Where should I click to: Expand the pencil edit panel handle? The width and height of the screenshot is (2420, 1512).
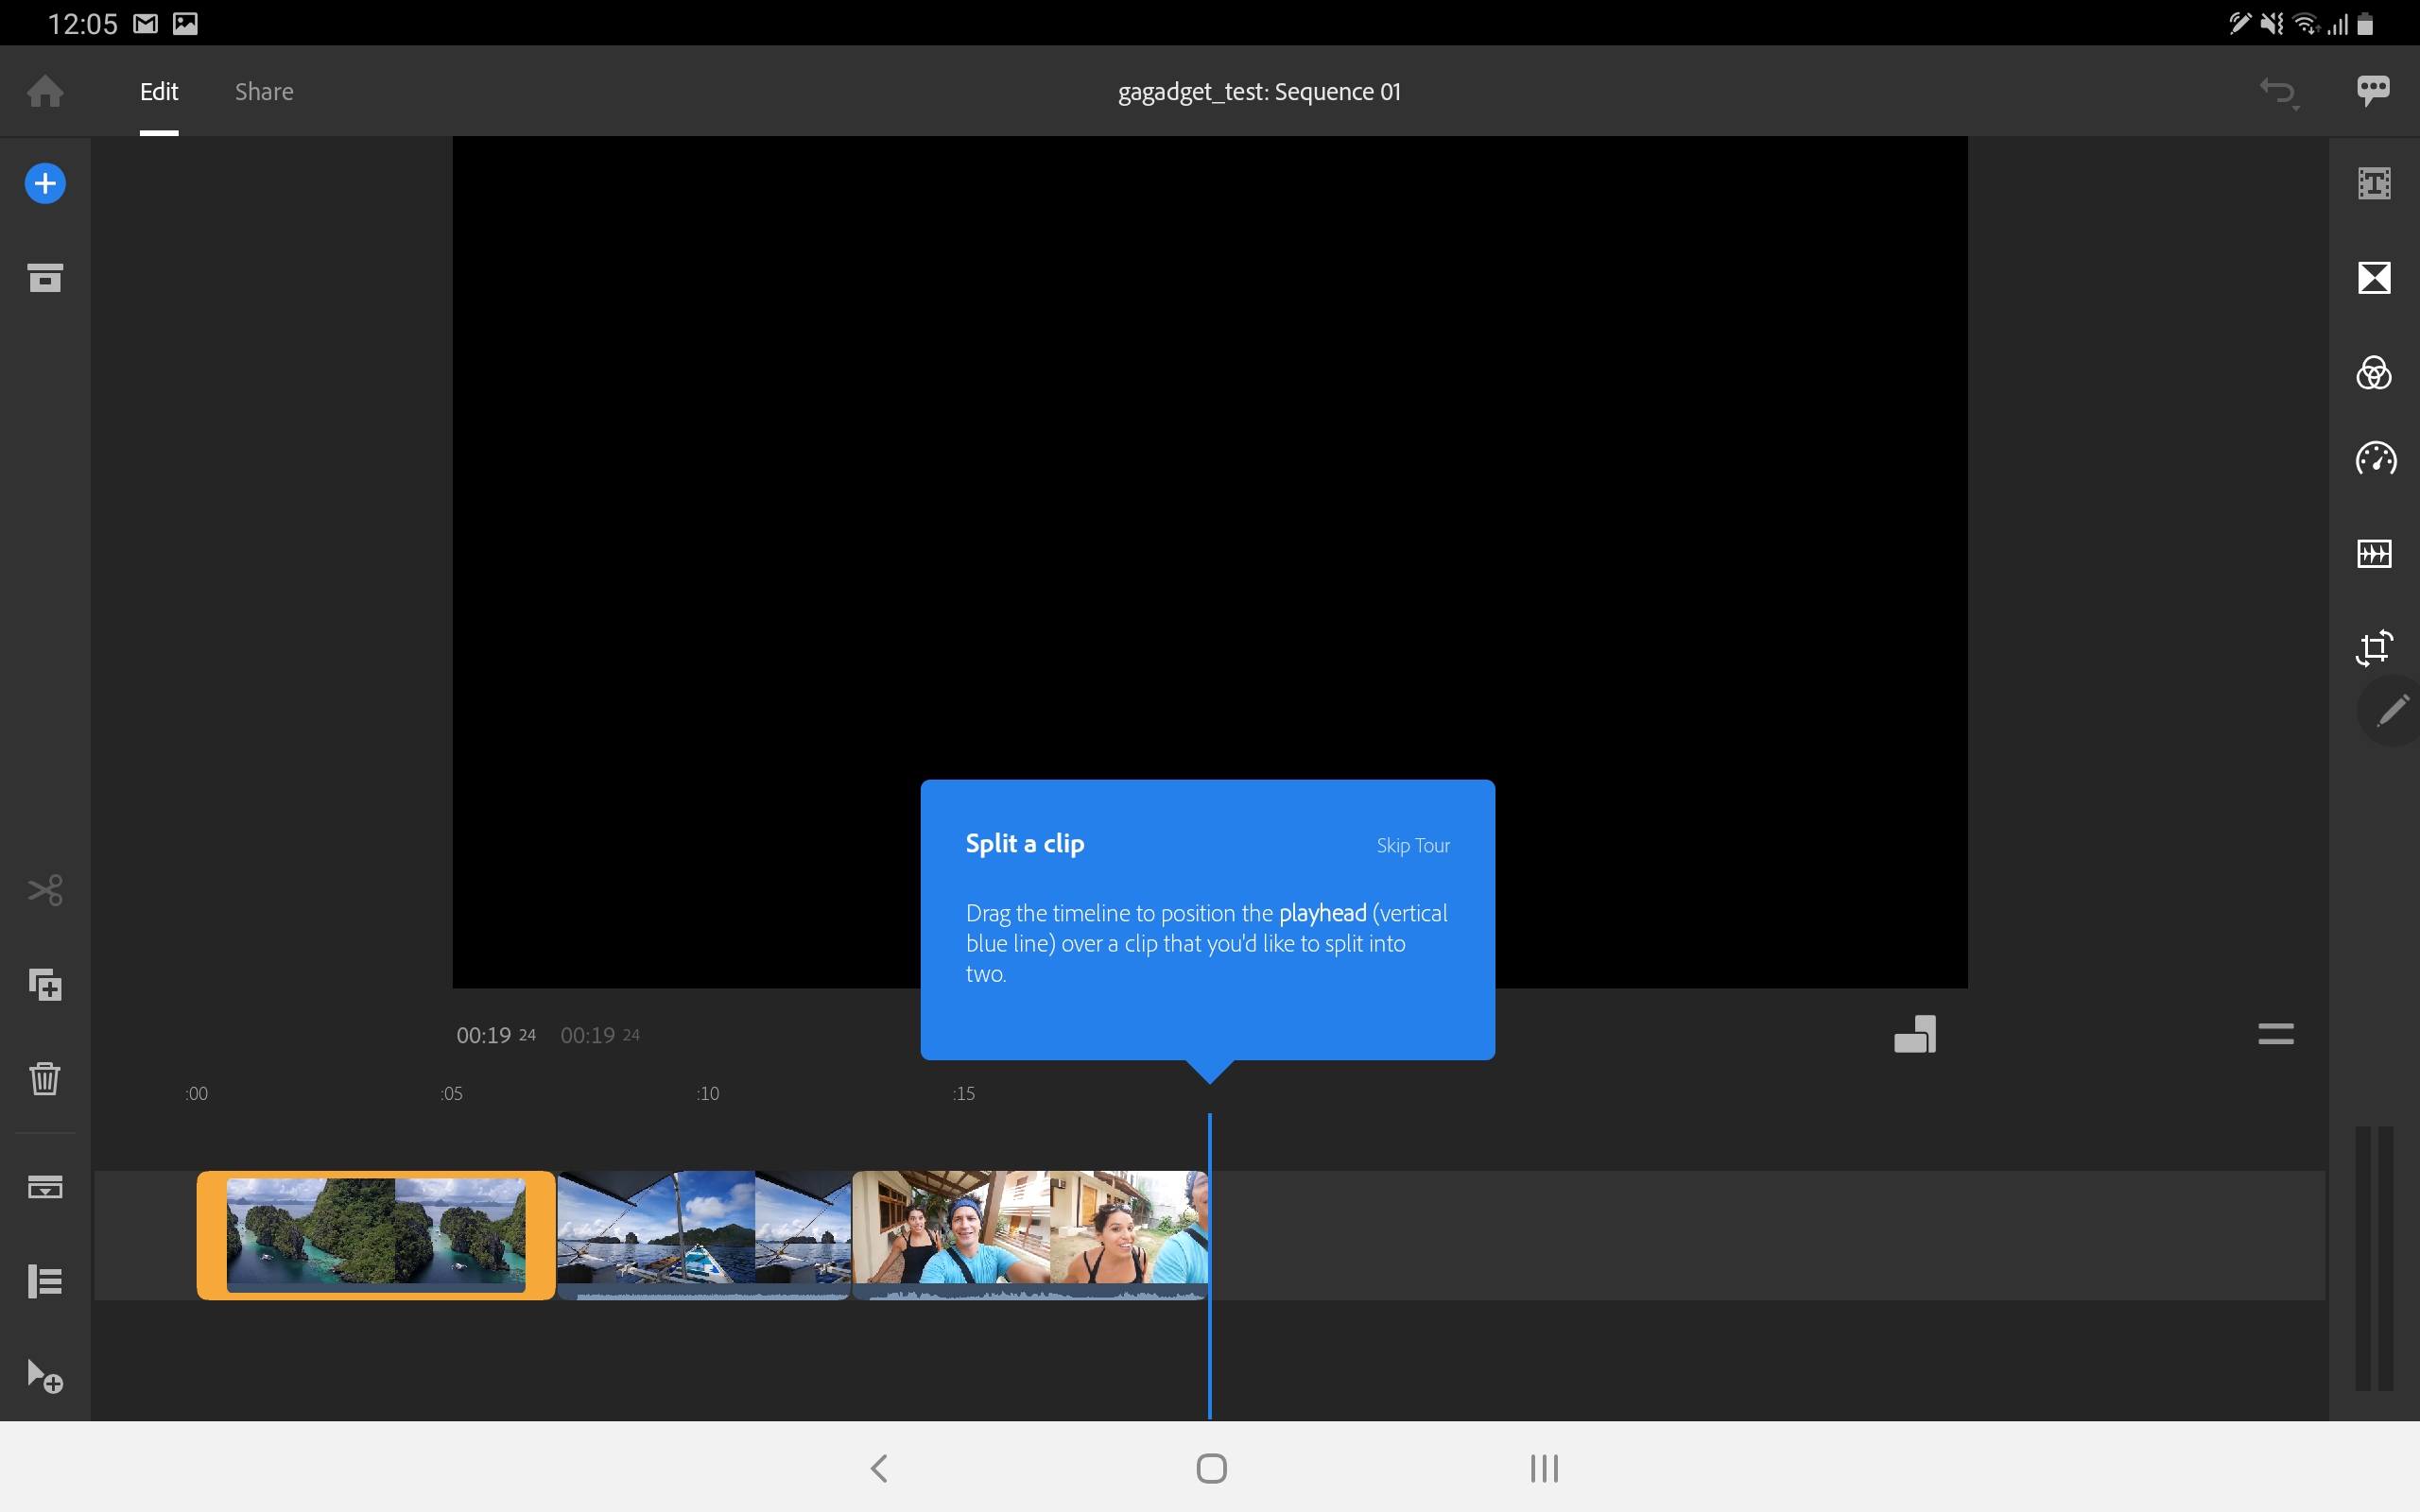pyautogui.click(x=2392, y=711)
